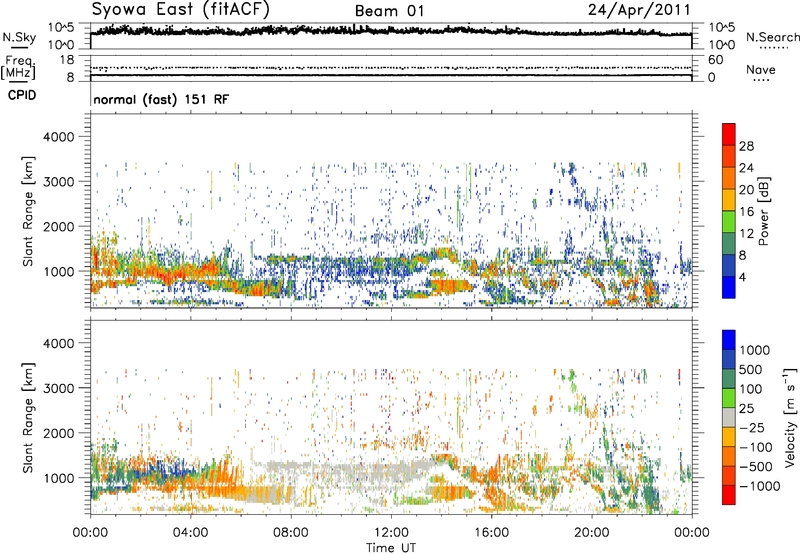Click the yellow 16-20 dB power swatch
The height and width of the screenshot is (554, 800).
pyautogui.click(x=729, y=199)
